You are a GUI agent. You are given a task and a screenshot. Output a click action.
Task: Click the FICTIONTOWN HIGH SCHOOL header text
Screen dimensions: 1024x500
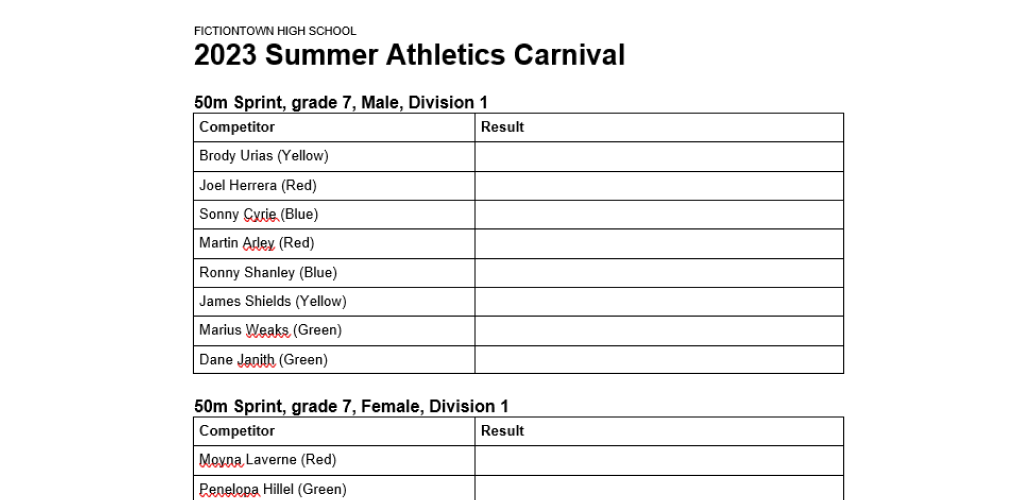[x=275, y=31]
